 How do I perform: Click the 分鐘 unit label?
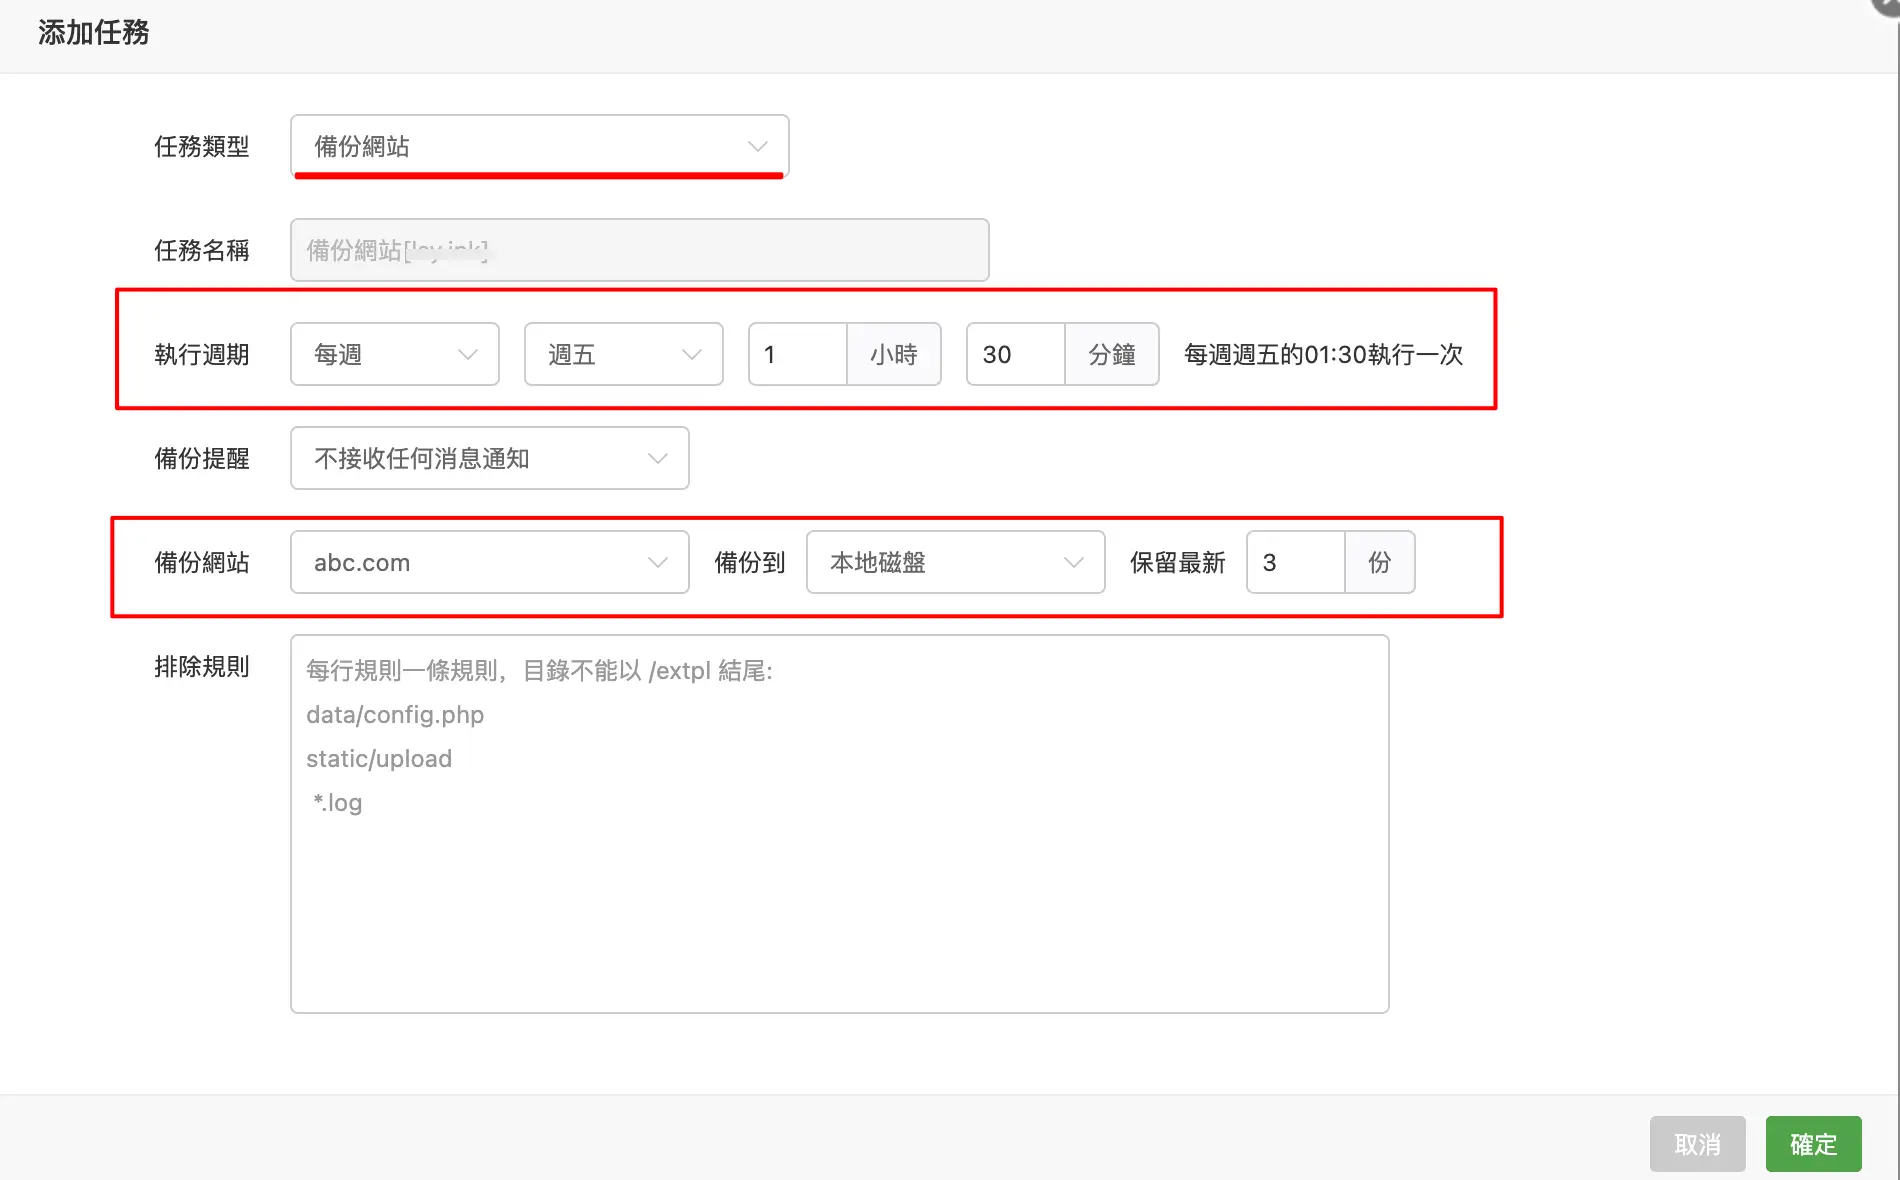click(1112, 354)
